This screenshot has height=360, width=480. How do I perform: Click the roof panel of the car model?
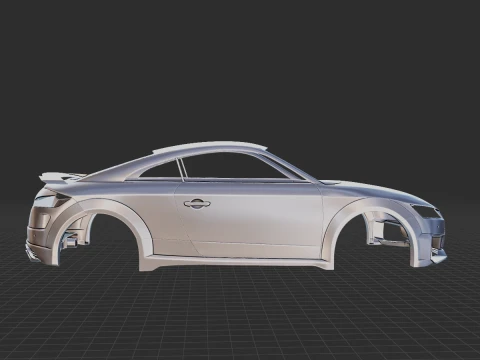point(210,147)
